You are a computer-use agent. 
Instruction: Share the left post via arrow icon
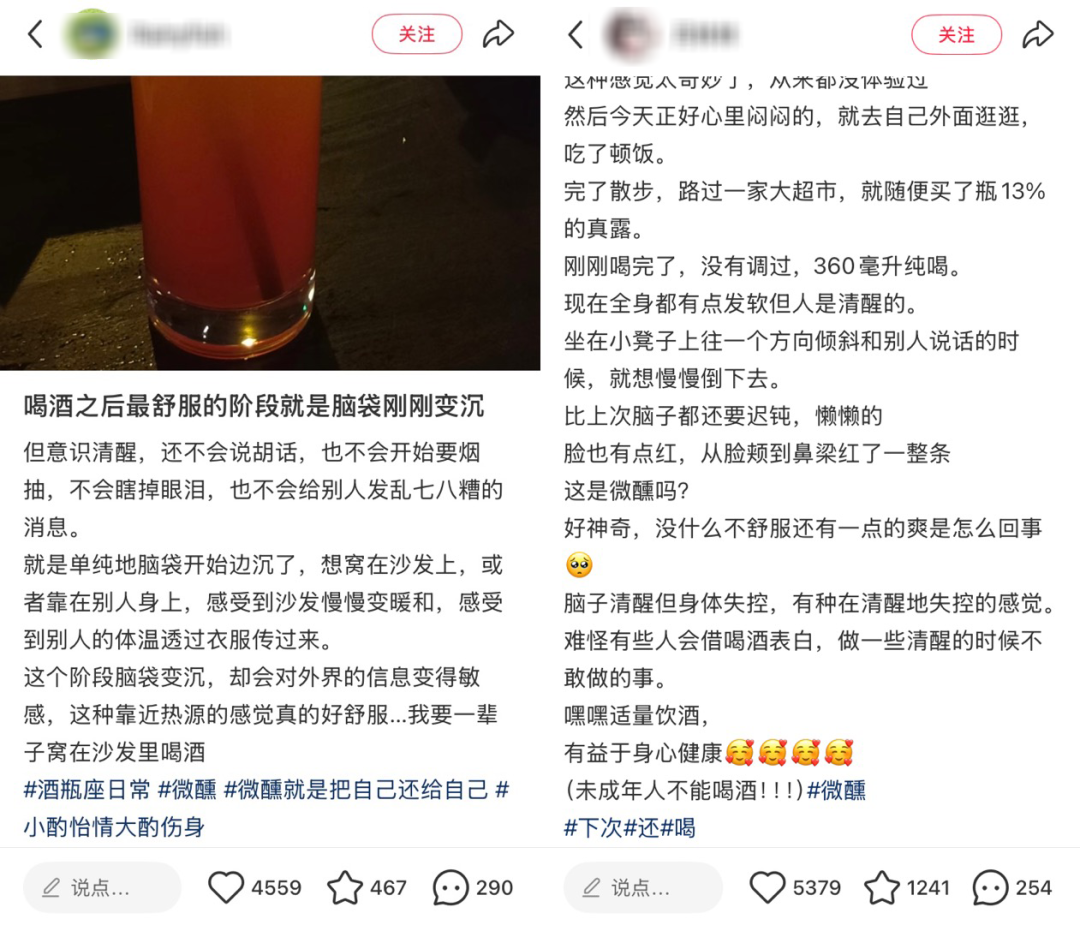[498, 34]
